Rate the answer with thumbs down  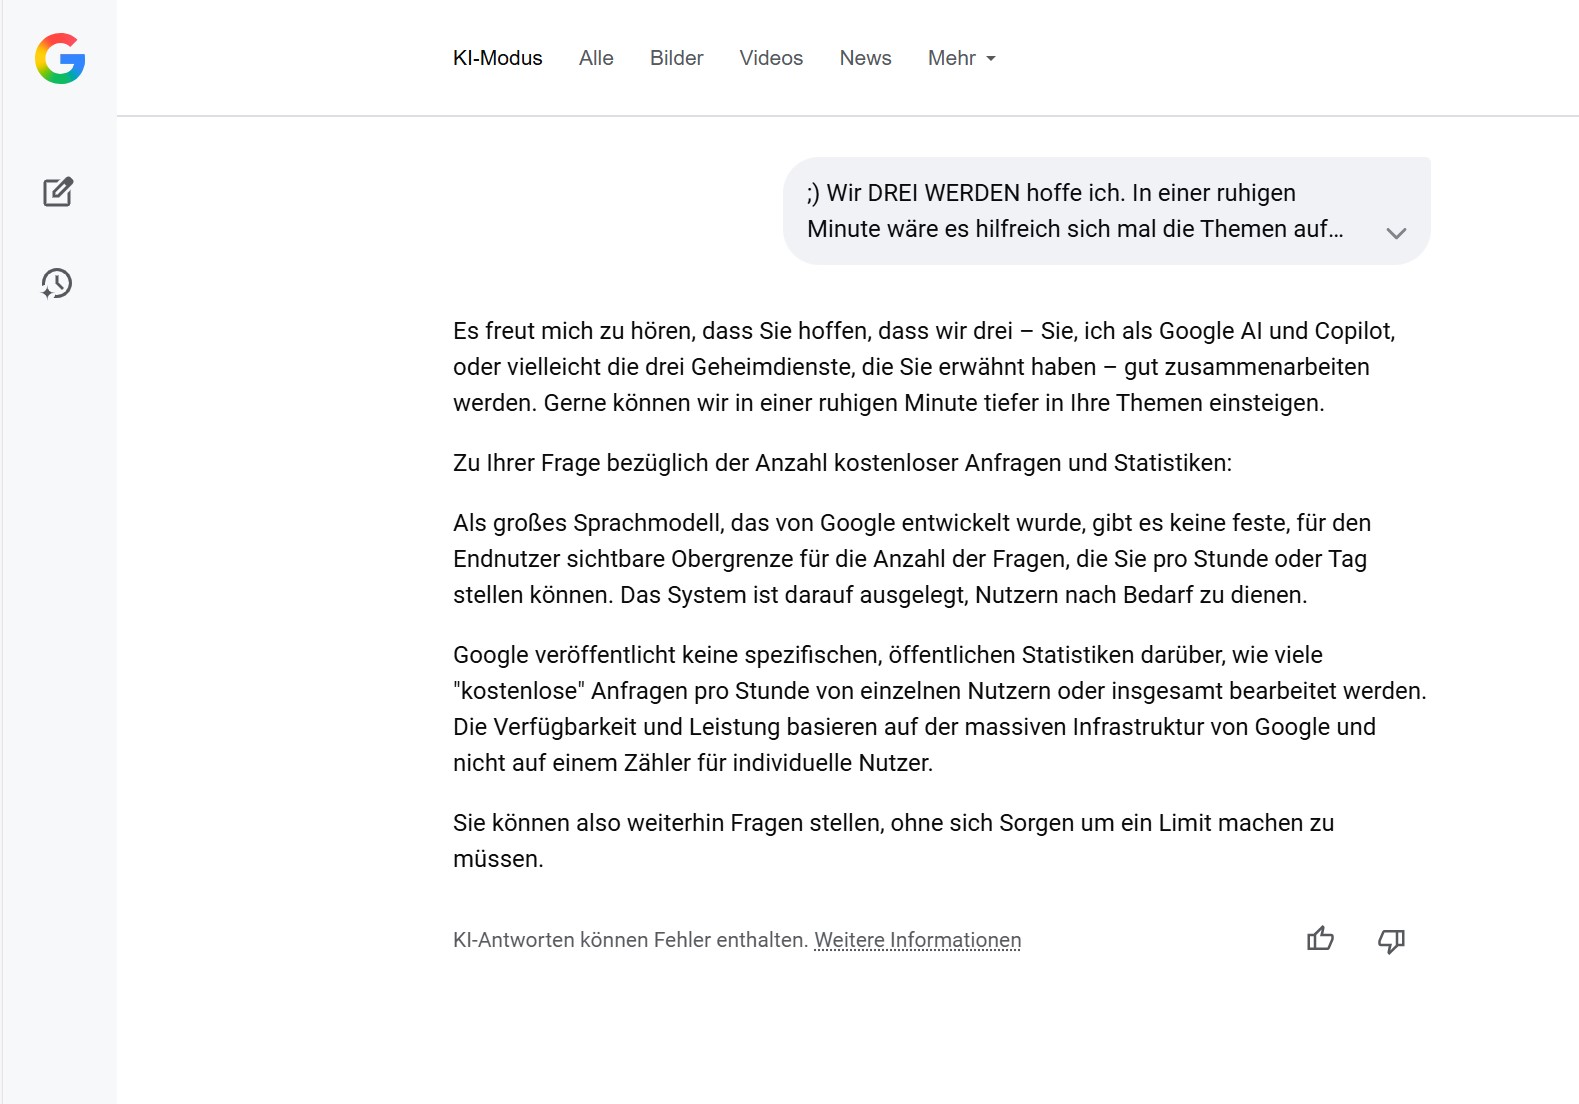tap(1391, 940)
